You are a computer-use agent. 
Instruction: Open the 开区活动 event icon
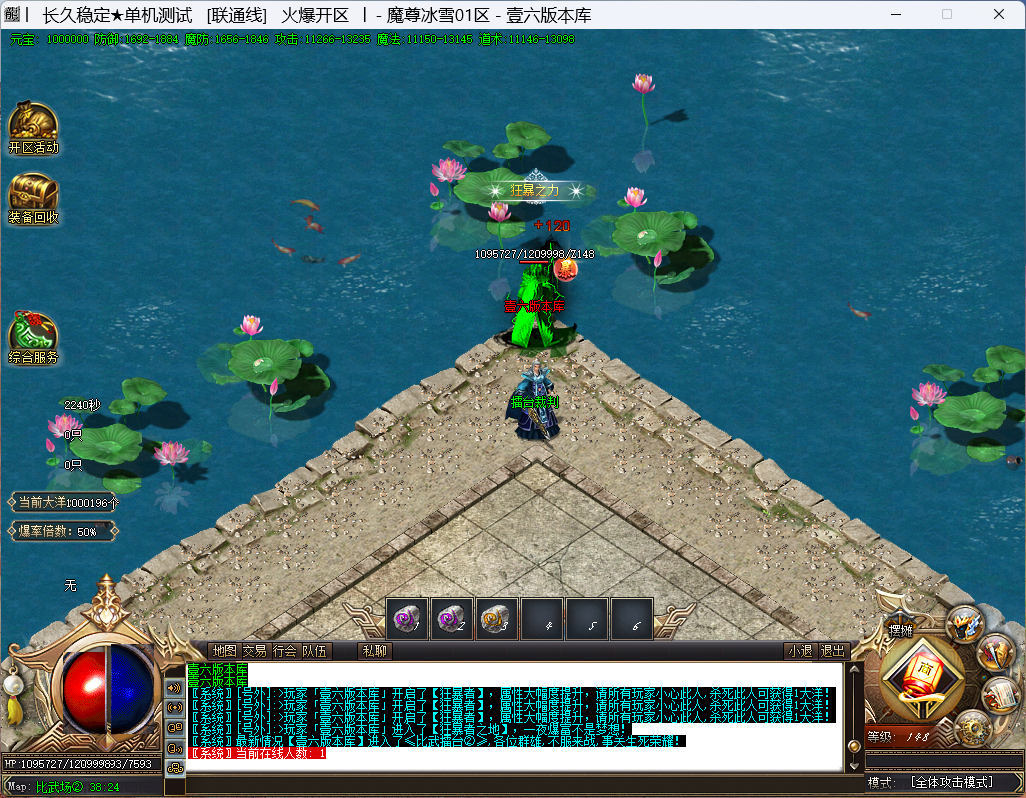pos(33,128)
